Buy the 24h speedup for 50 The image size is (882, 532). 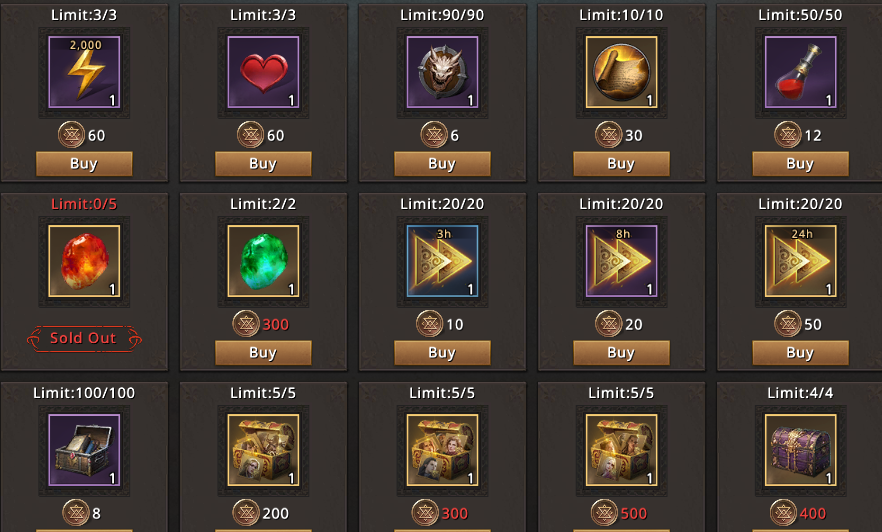coord(800,353)
